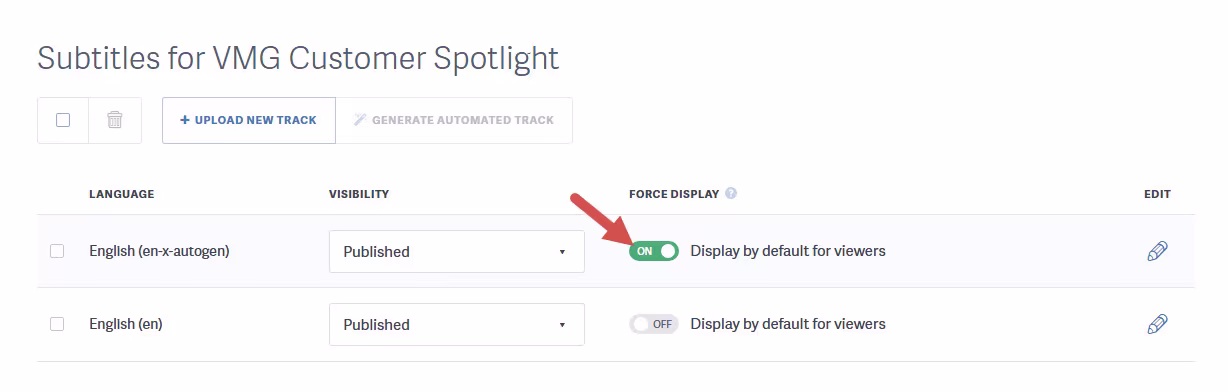Click the trash can delete icon
This screenshot has height=392, width=1228.
(x=115, y=120)
